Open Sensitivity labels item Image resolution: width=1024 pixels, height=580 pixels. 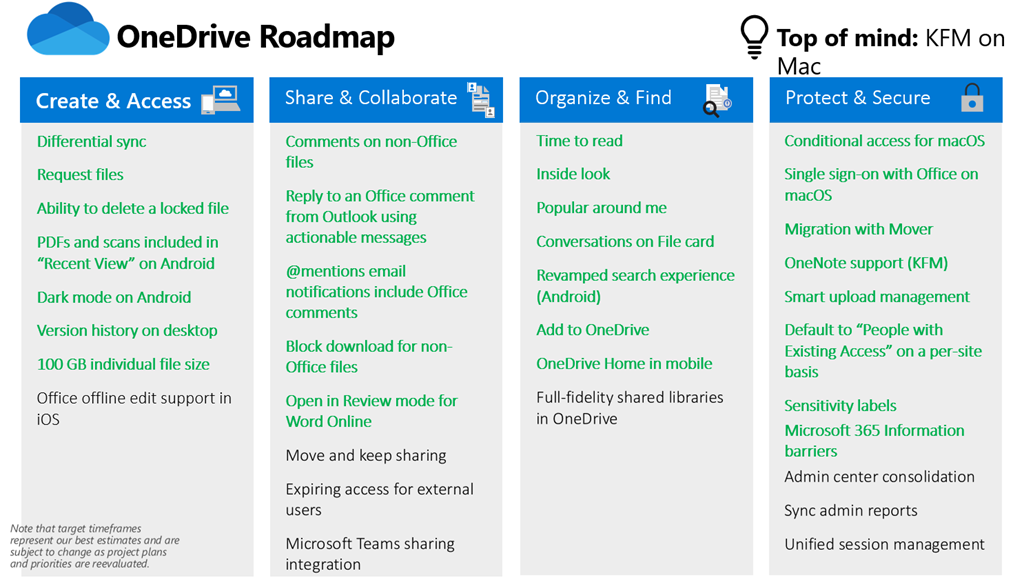tap(840, 406)
